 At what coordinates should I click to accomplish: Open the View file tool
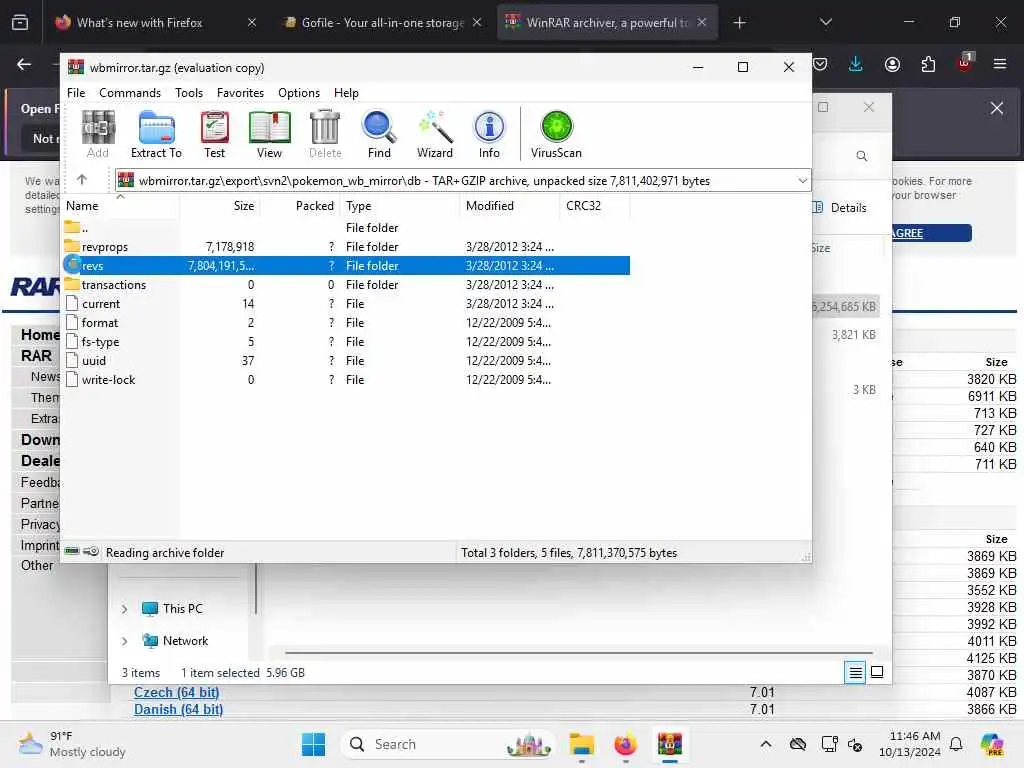click(x=269, y=135)
